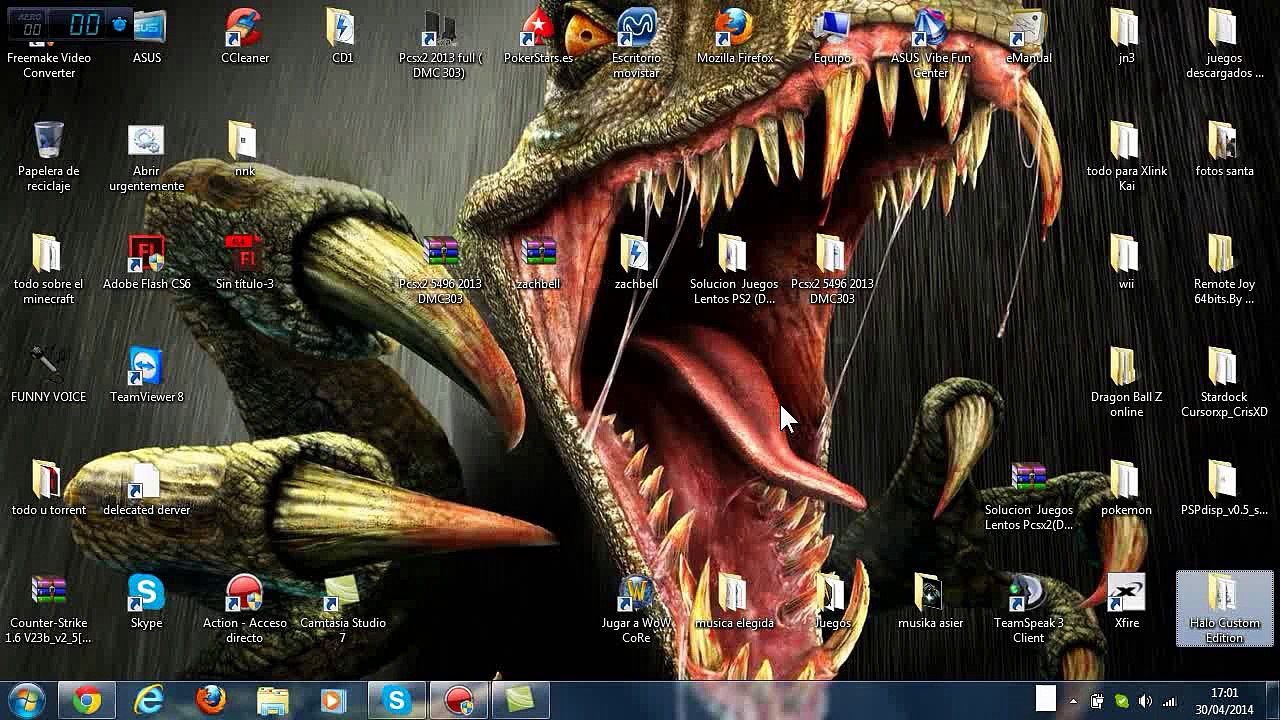Open the eManual shortcut
1280x720 pixels.
(x=1028, y=37)
